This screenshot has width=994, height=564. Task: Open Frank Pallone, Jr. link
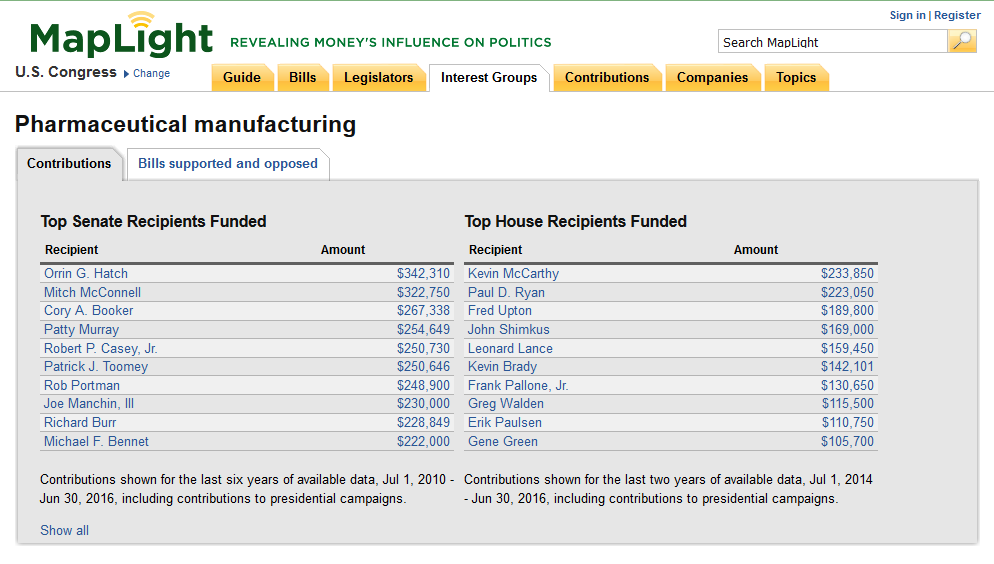click(x=518, y=385)
